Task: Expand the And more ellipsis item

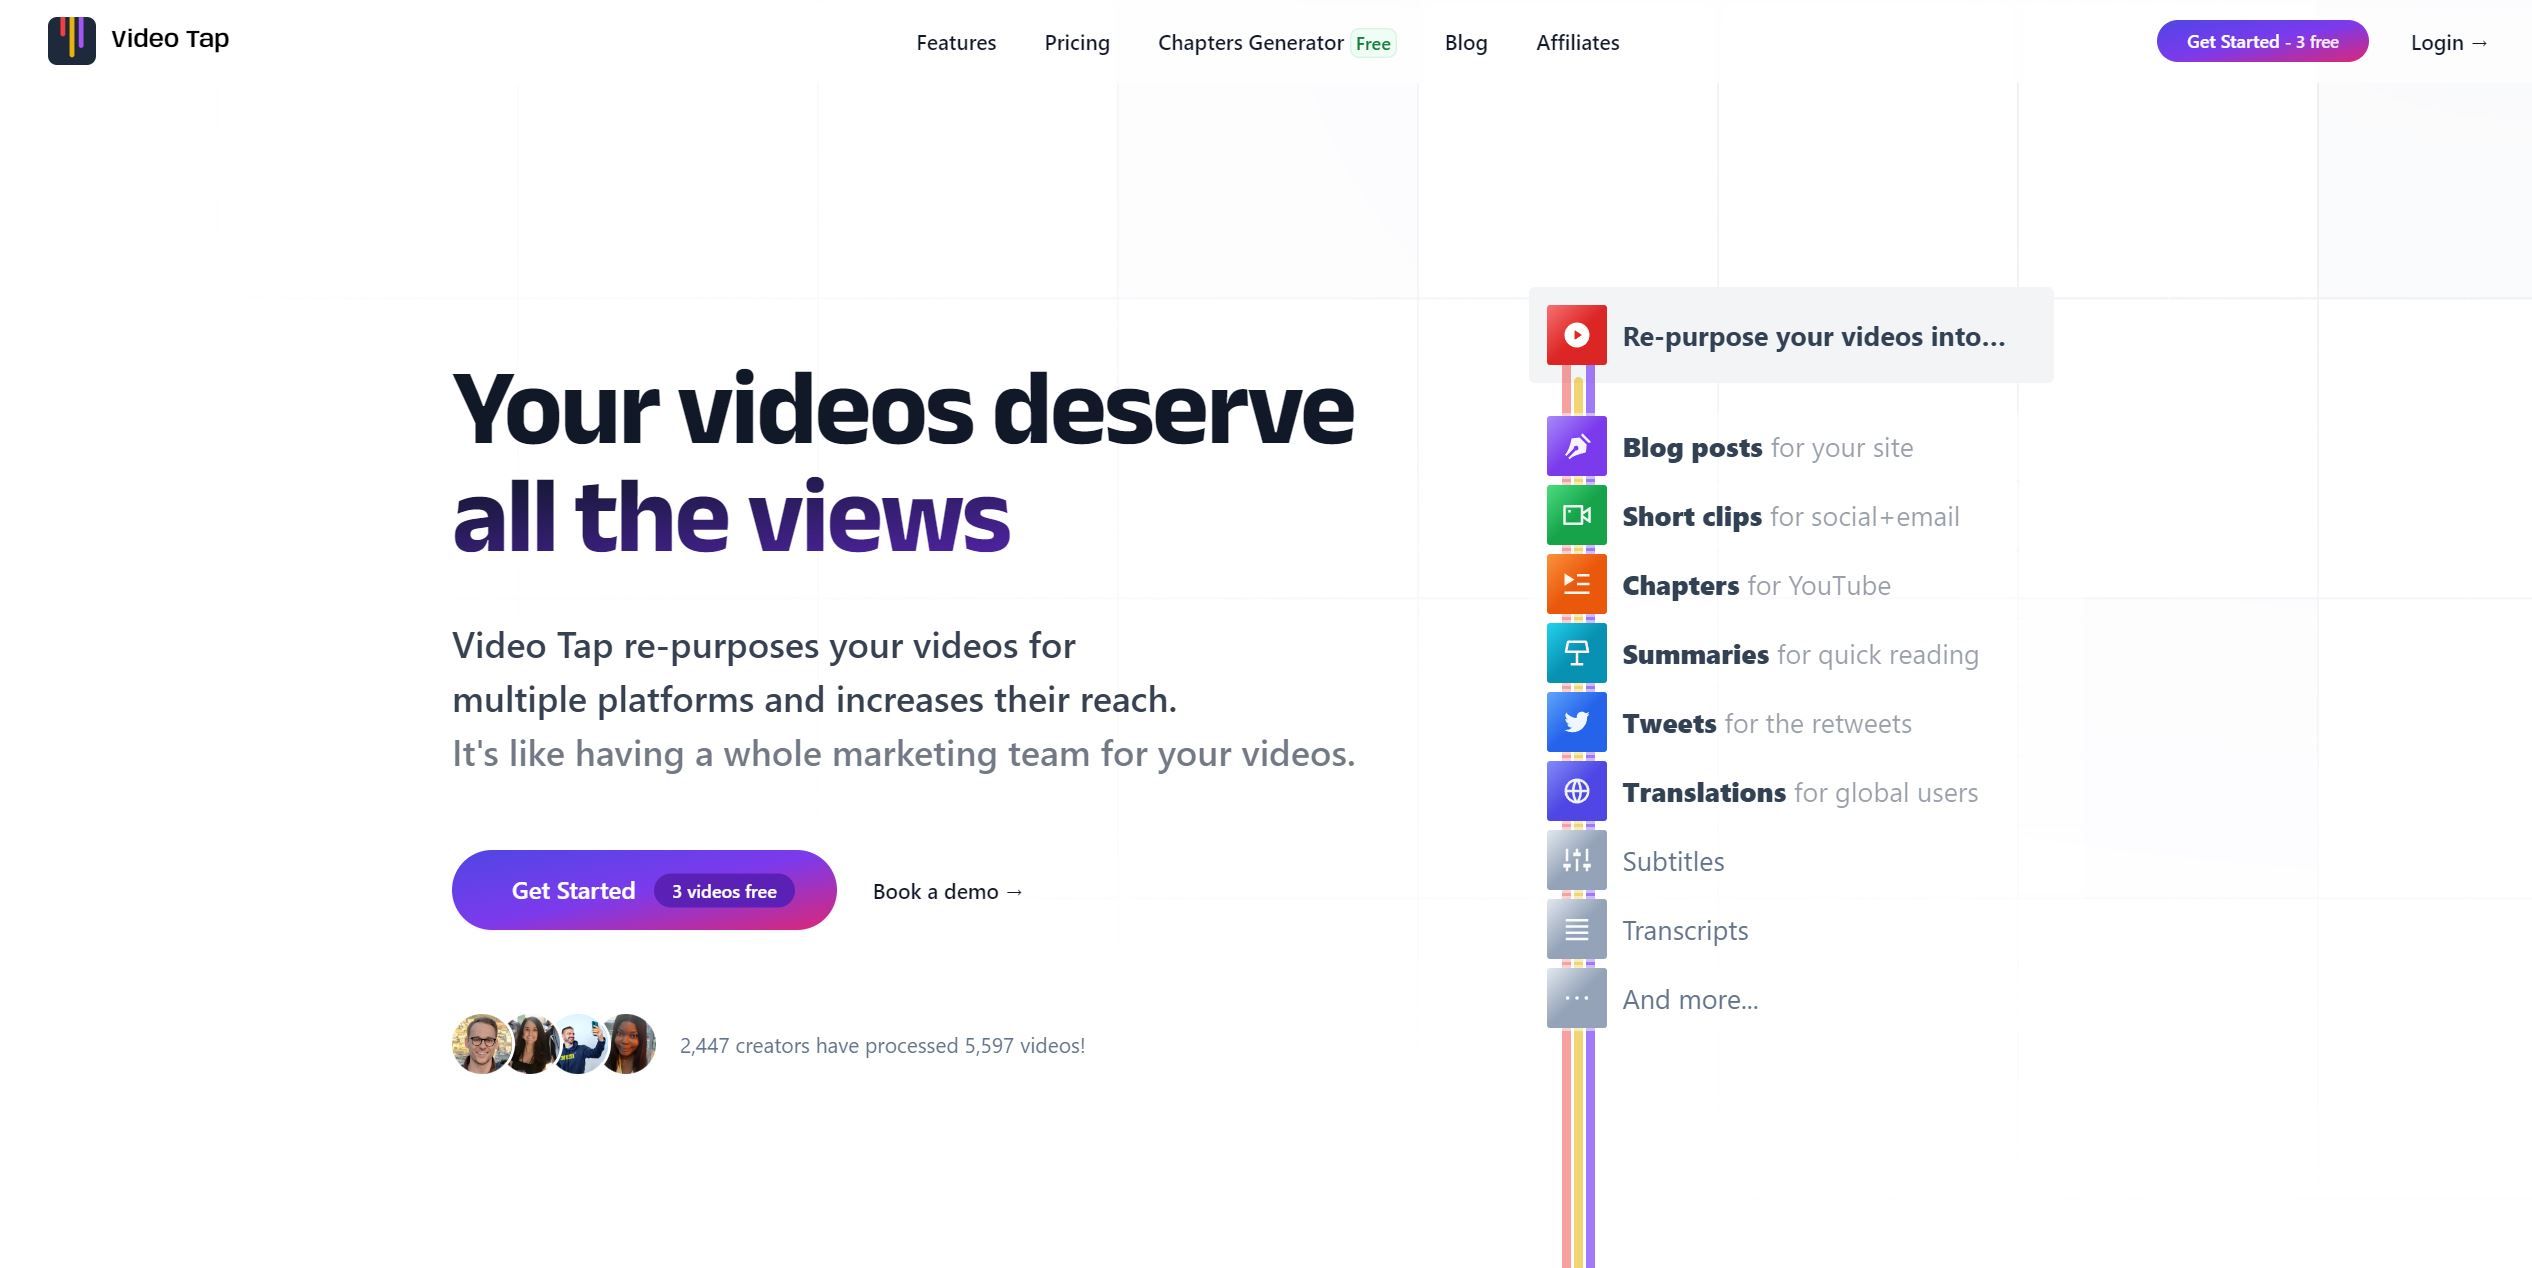Action: click(x=1575, y=998)
